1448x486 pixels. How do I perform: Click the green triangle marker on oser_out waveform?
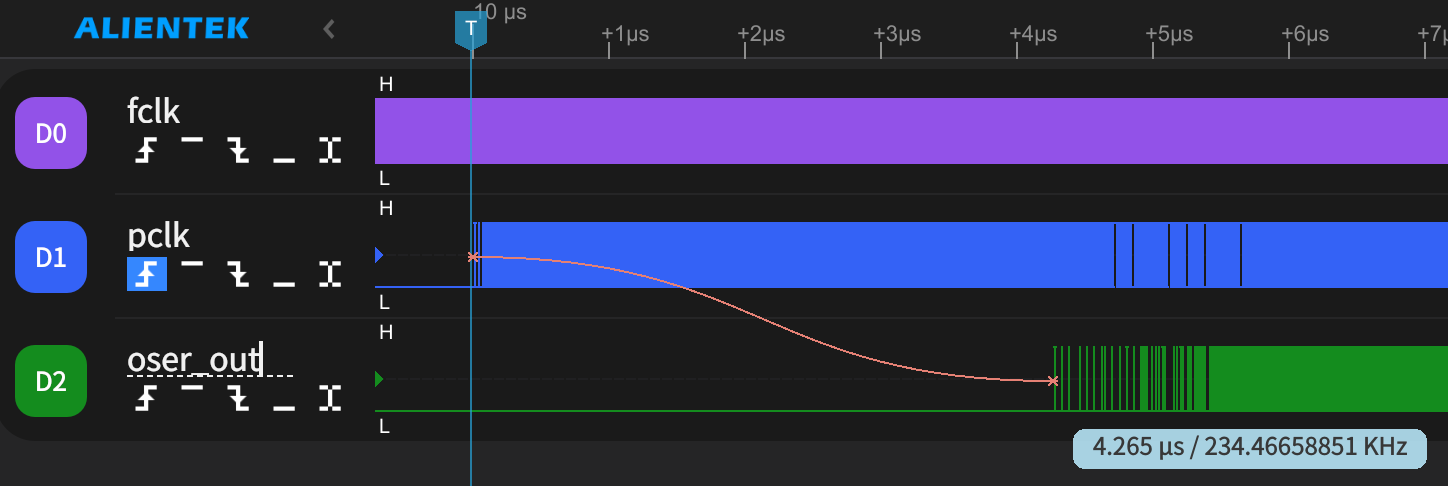(379, 379)
